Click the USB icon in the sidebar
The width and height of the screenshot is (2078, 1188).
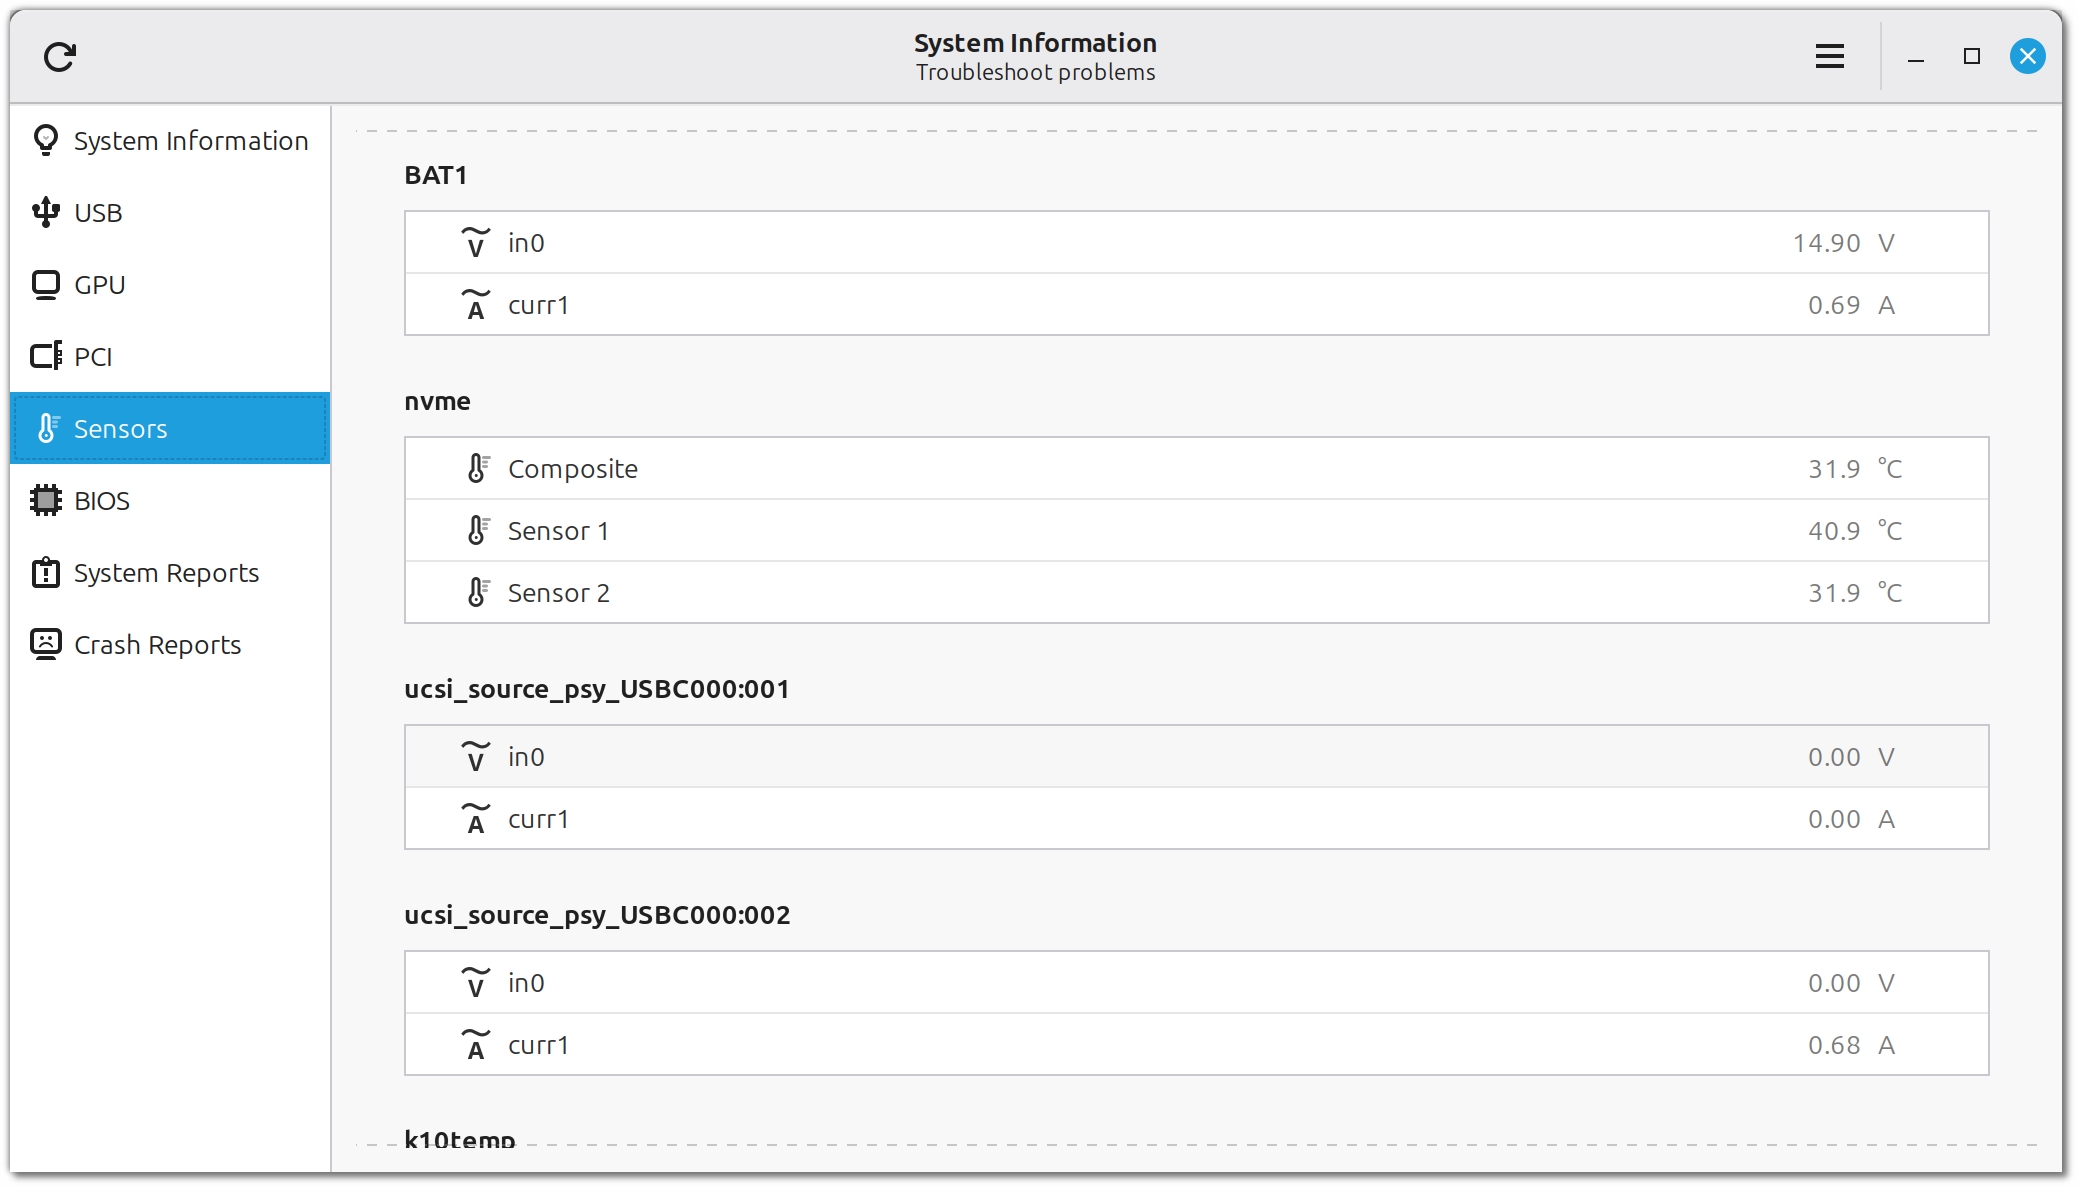pyautogui.click(x=45, y=212)
